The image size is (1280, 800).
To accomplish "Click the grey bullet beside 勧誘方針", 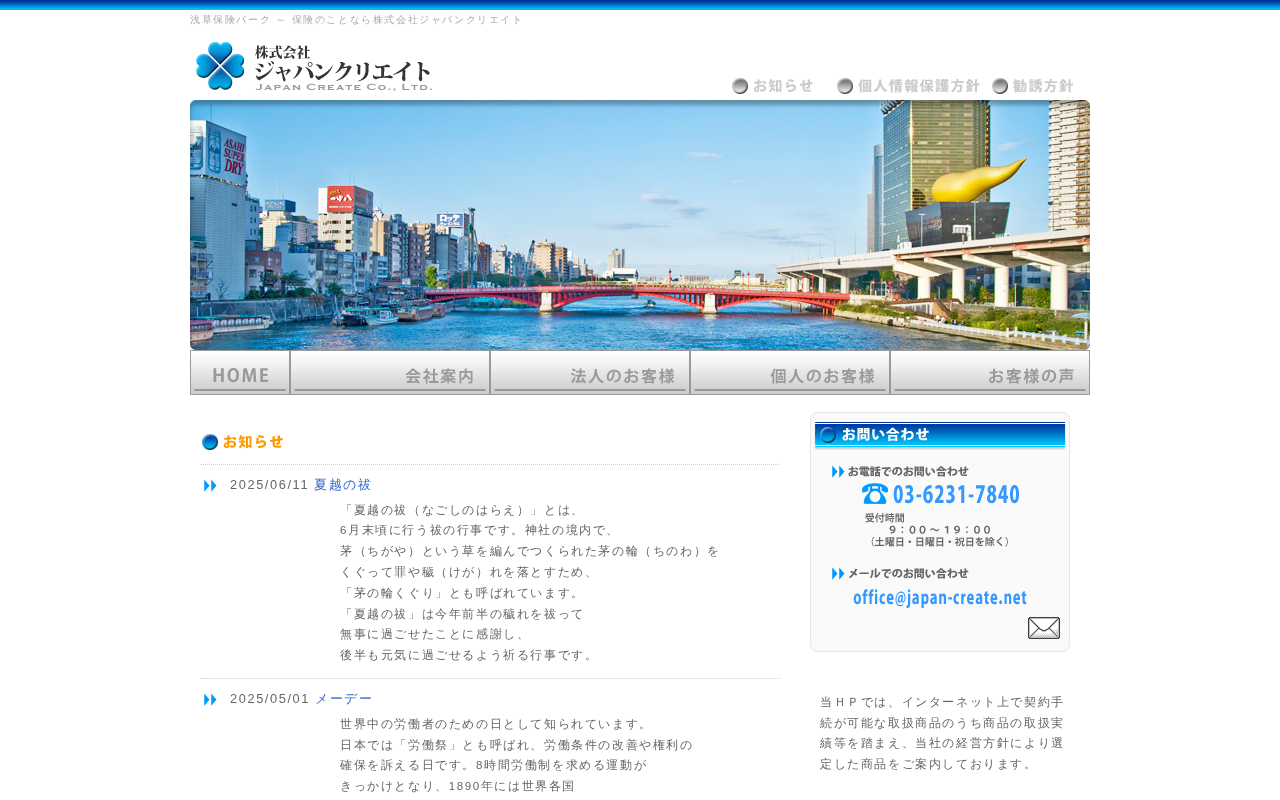I will tap(1000, 86).
